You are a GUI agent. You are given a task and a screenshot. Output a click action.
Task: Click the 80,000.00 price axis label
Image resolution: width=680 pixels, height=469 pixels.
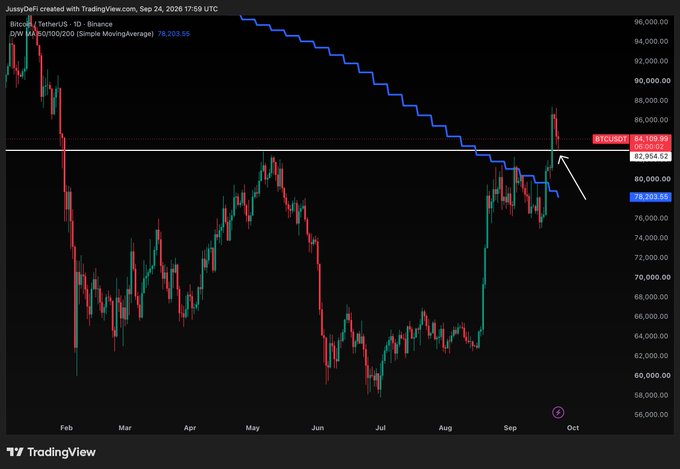tap(652, 179)
